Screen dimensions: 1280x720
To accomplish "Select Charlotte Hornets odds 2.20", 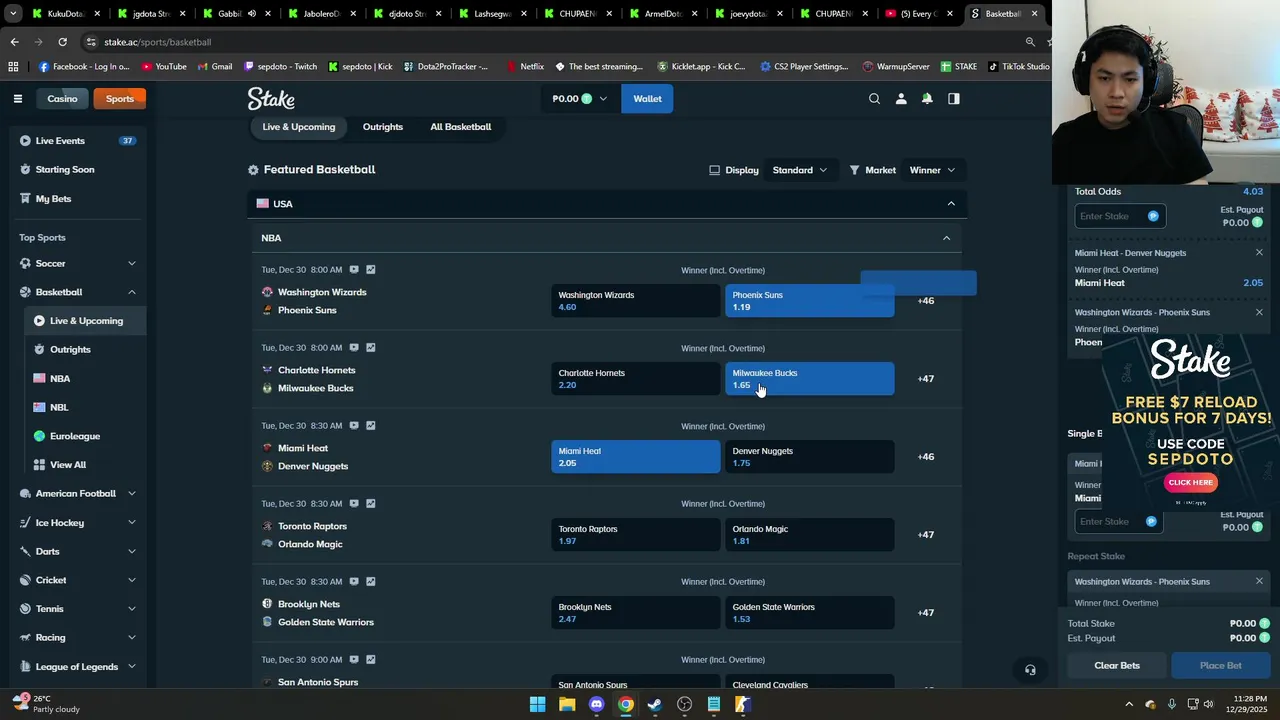I will coord(635,379).
